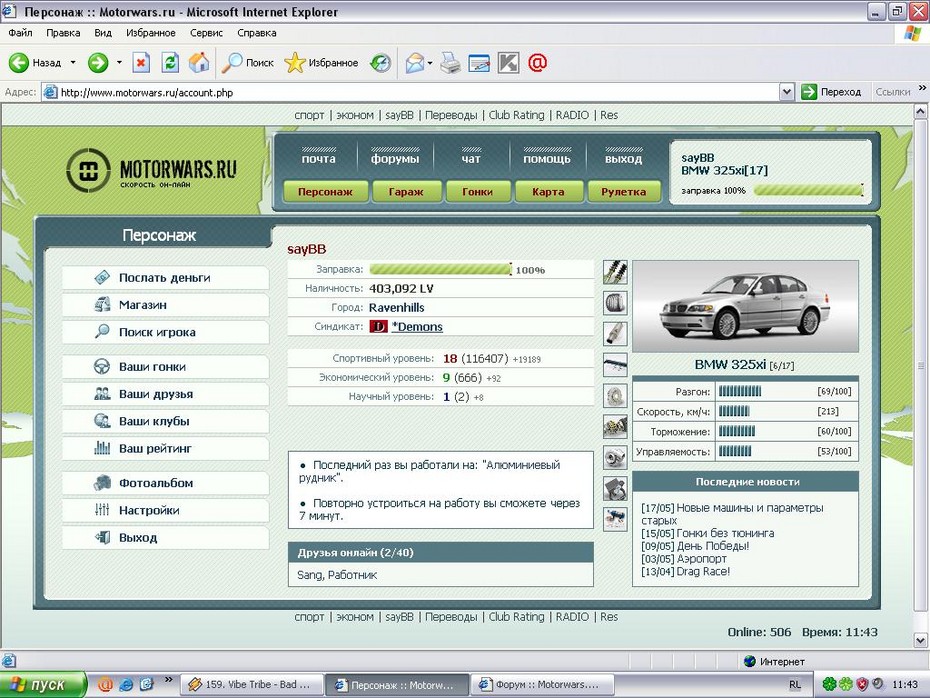Image resolution: width=930 pixels, height=698 pixels.
Task: Switch to Форум Motorwars taskbar window
Action: 542,684
